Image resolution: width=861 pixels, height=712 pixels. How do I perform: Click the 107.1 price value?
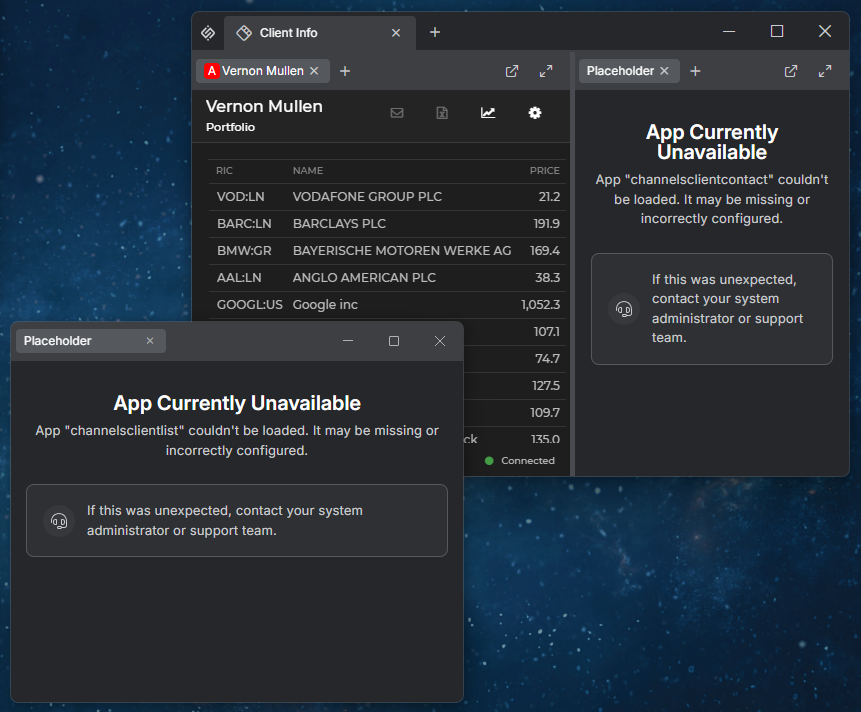click(547, 331)
